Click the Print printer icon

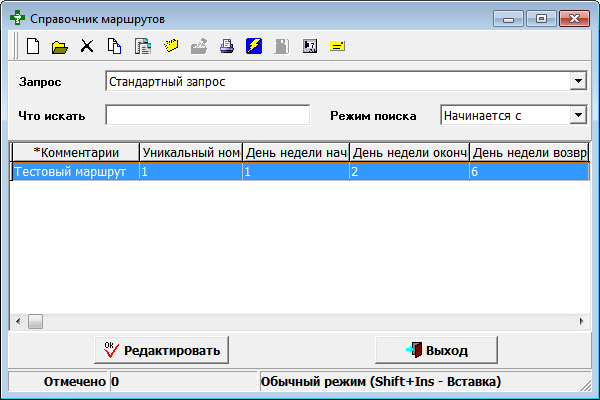pos(227,46)
